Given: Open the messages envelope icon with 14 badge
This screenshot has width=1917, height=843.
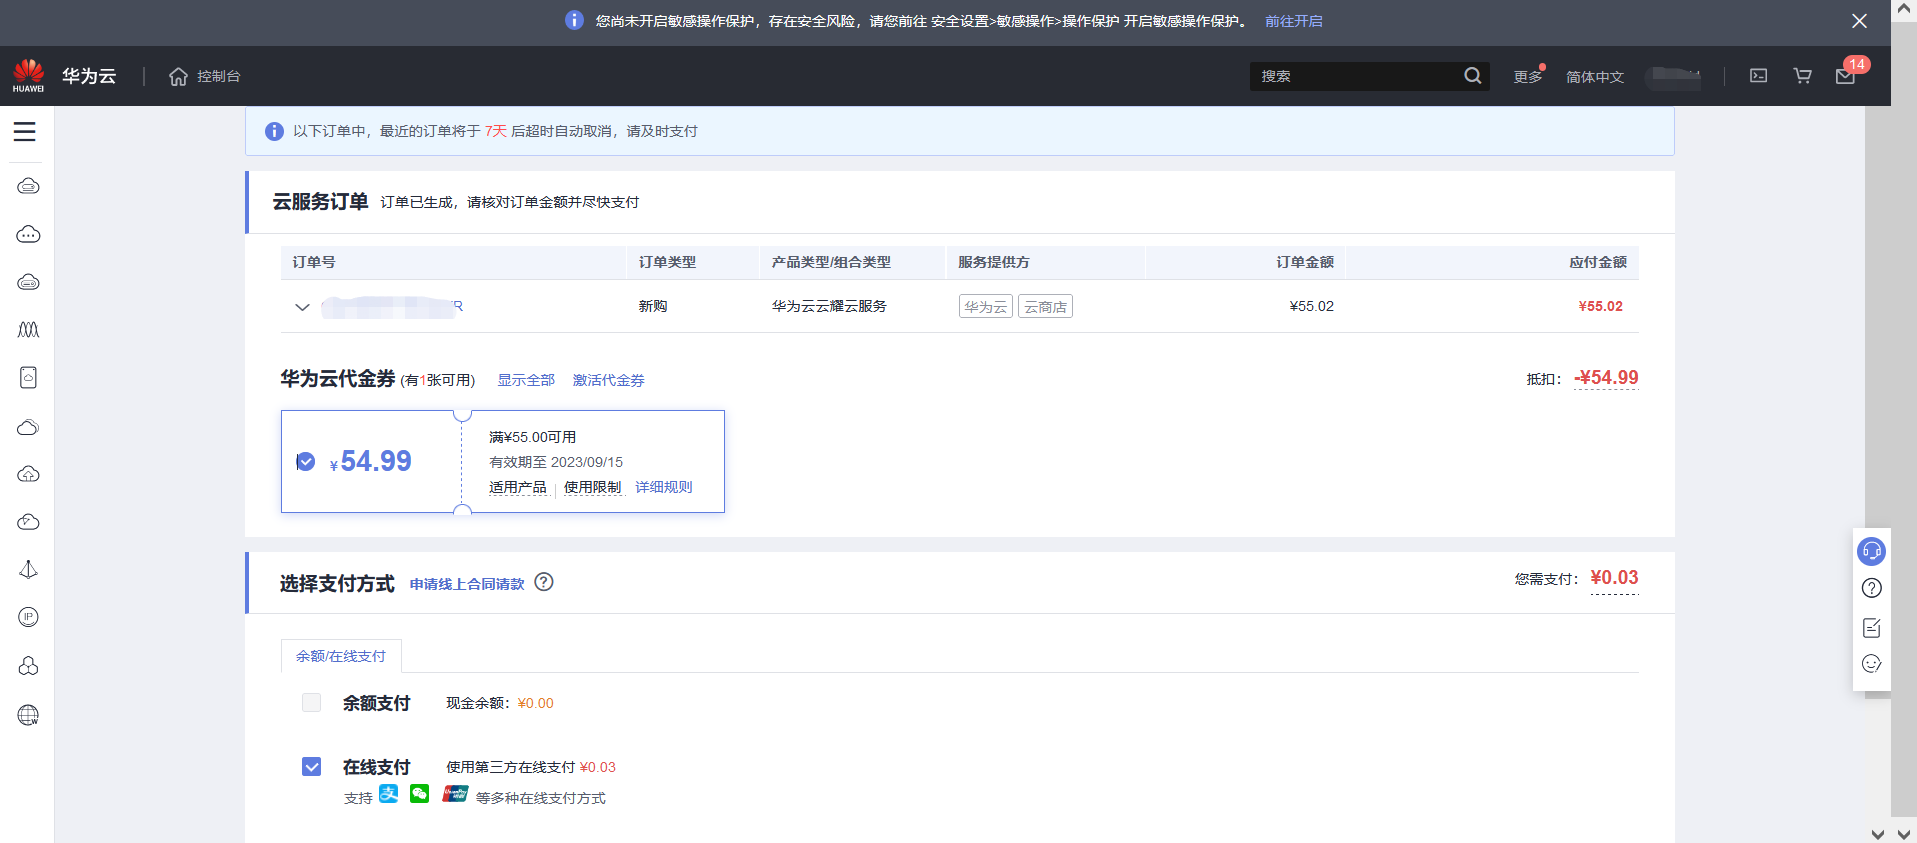Looking at the screenshot, I should [1846, 76].
